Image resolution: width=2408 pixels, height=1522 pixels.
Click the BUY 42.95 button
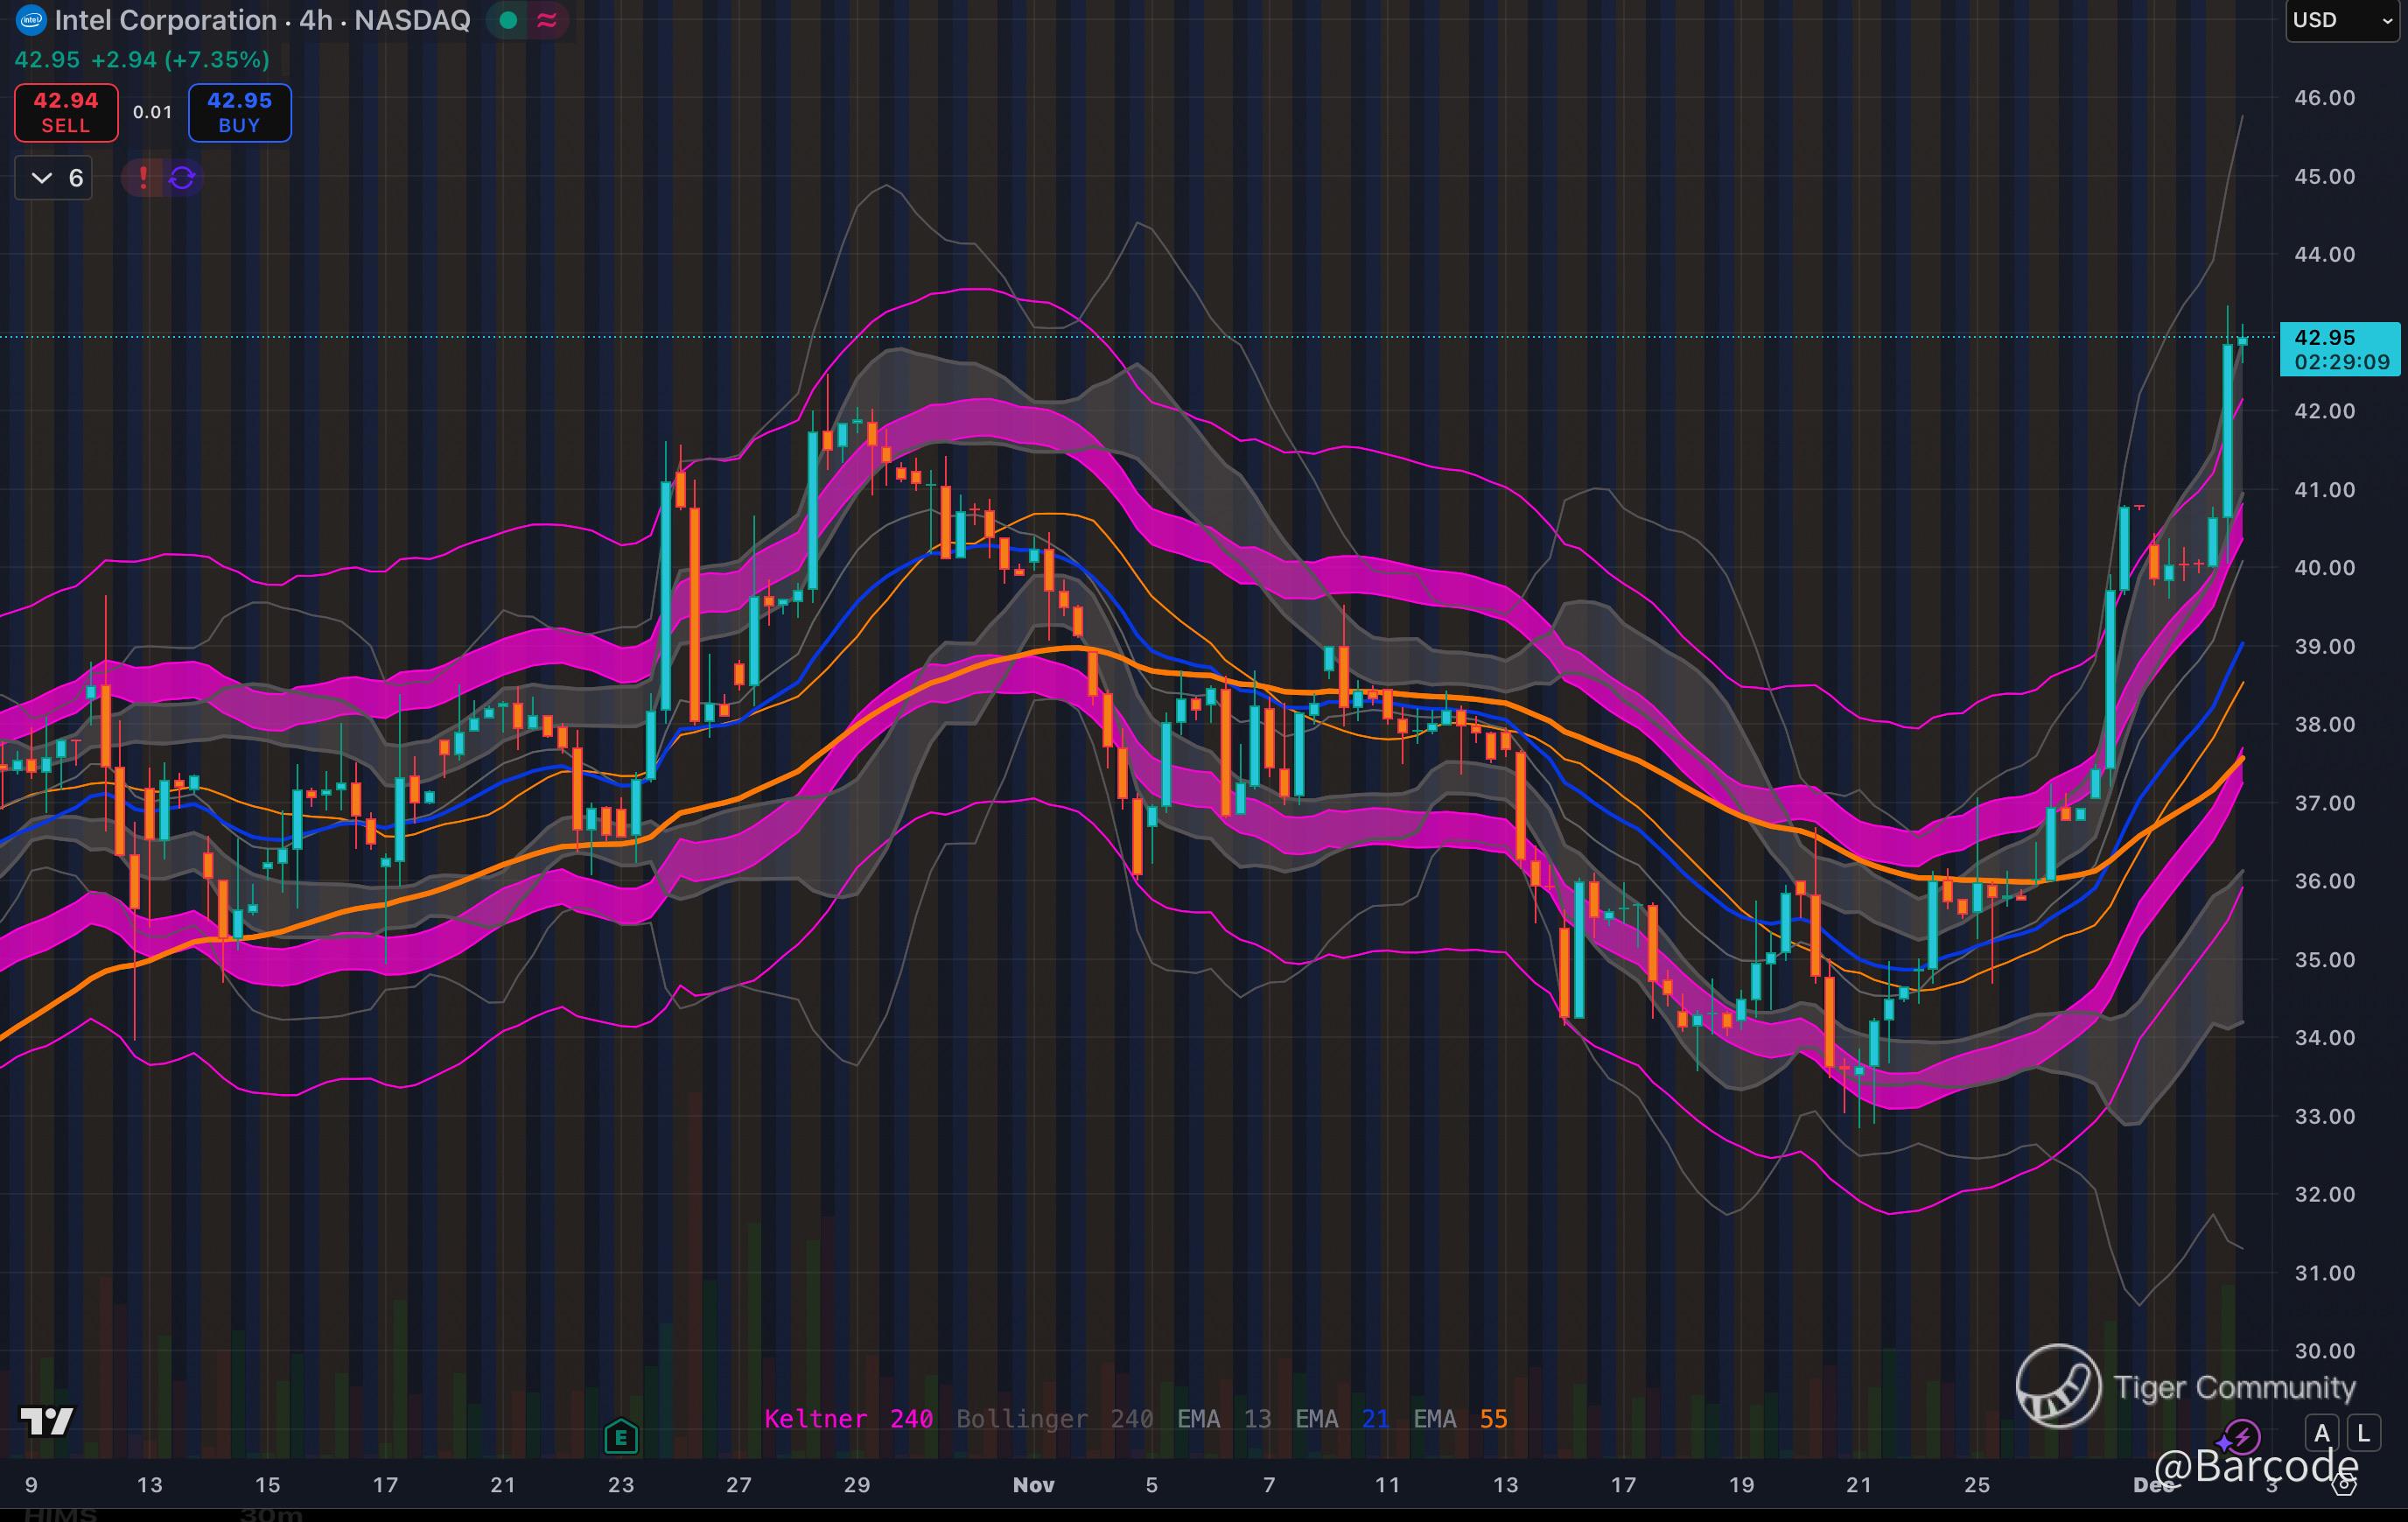239,112
